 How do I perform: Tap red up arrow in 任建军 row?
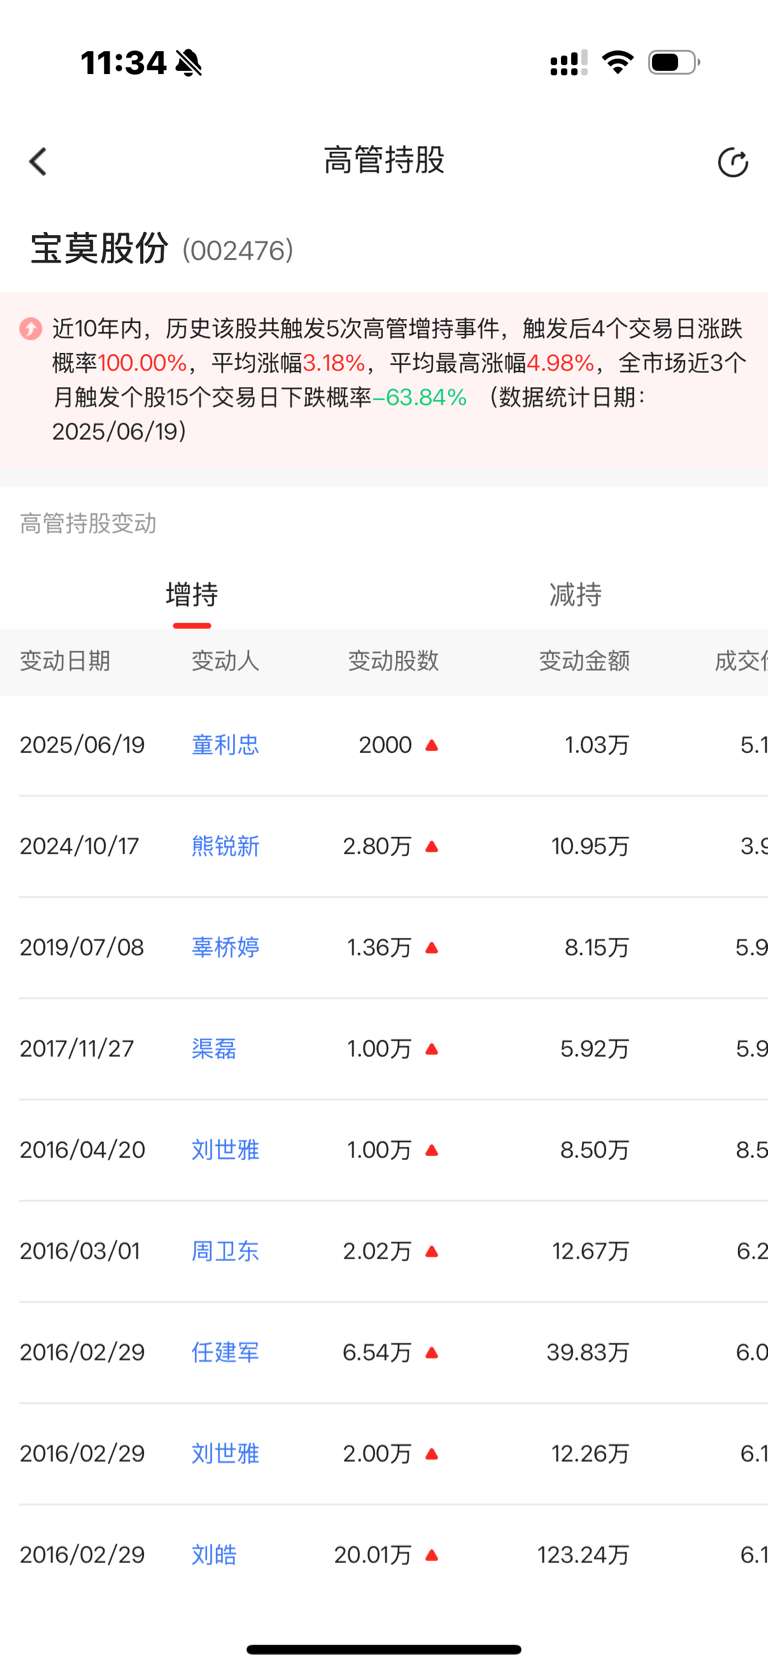pyautogui.click(x=432, y=1352)
